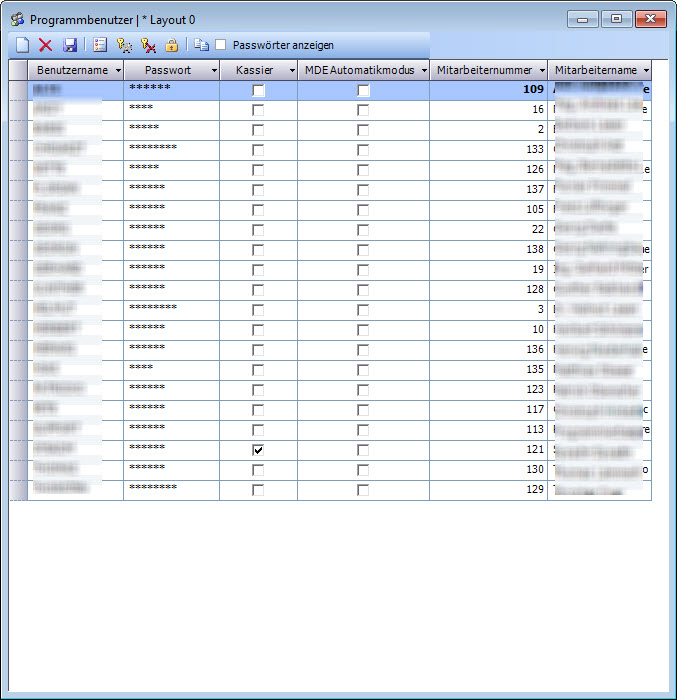The image size is (677, 700).
Task: Tick MDE Automatikmodus for employee 109
Action: point(363,90)
